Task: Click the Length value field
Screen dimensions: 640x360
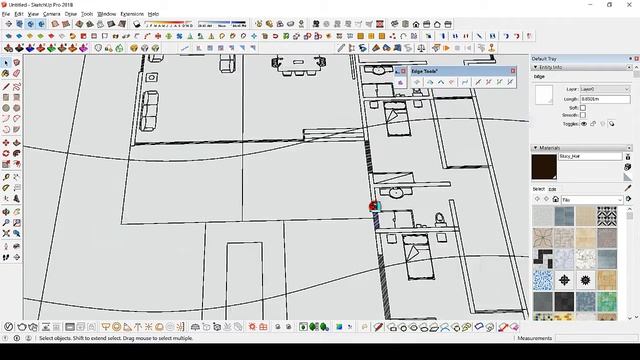Action: pyautogui.click(x=605, y=99)
